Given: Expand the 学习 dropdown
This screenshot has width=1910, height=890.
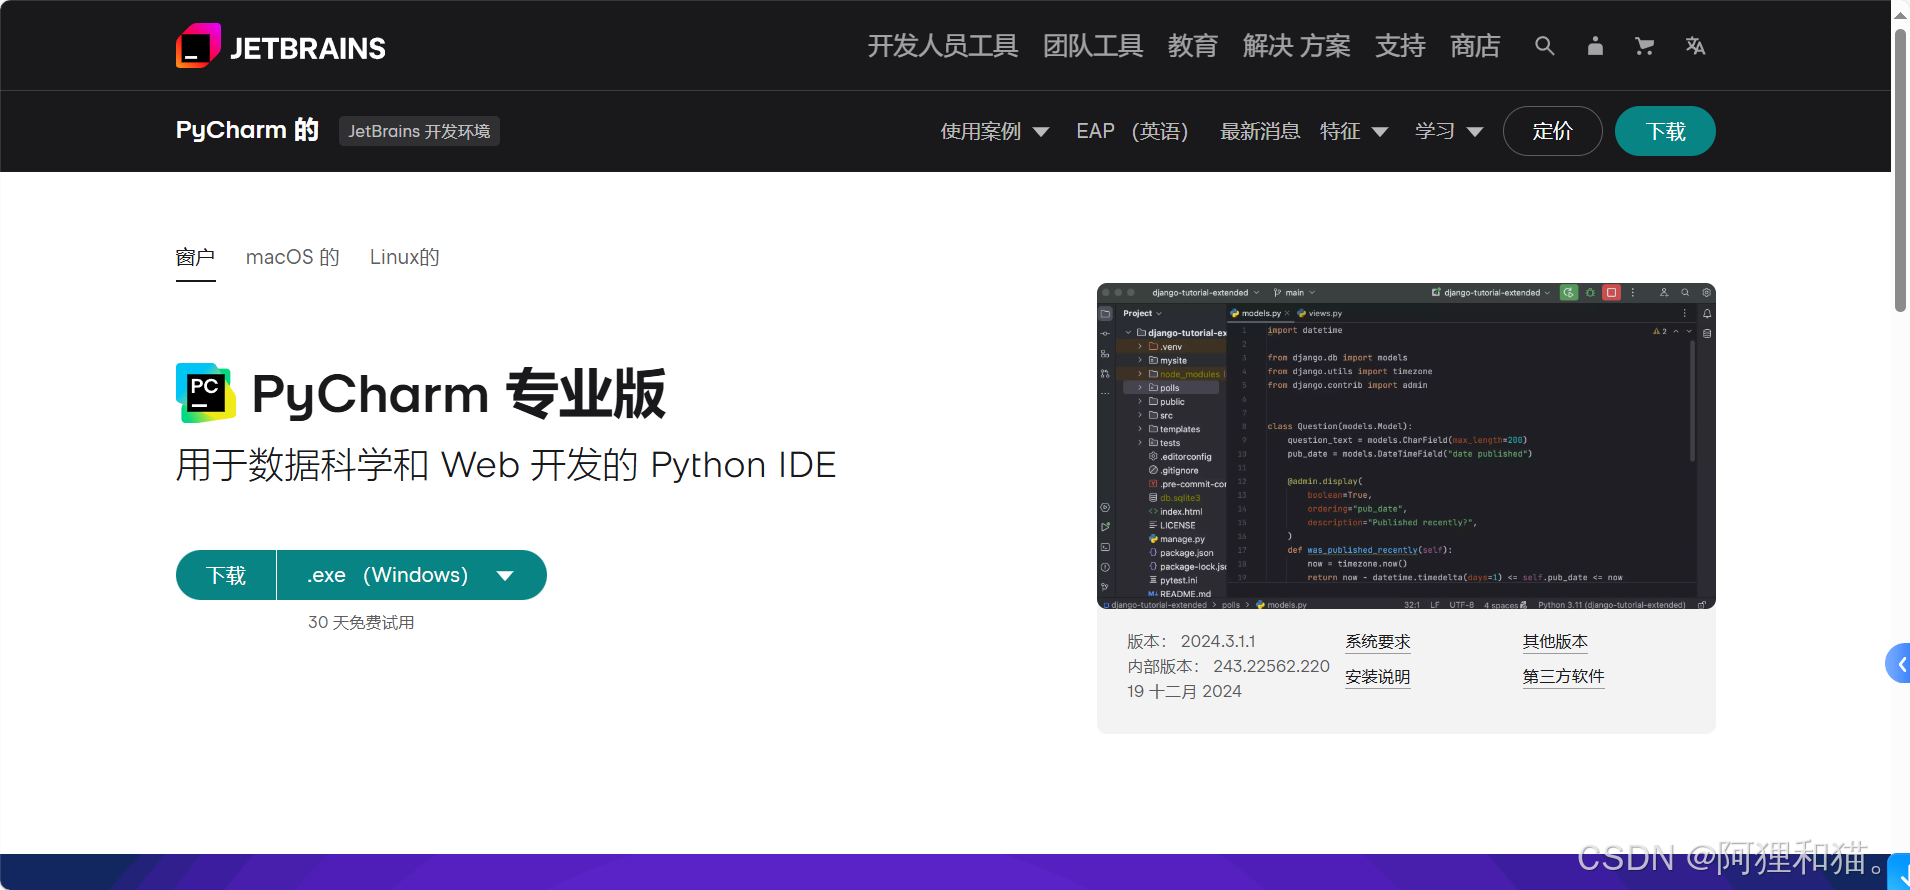Looking at the screenshot, I should [x=1448, y=131].
